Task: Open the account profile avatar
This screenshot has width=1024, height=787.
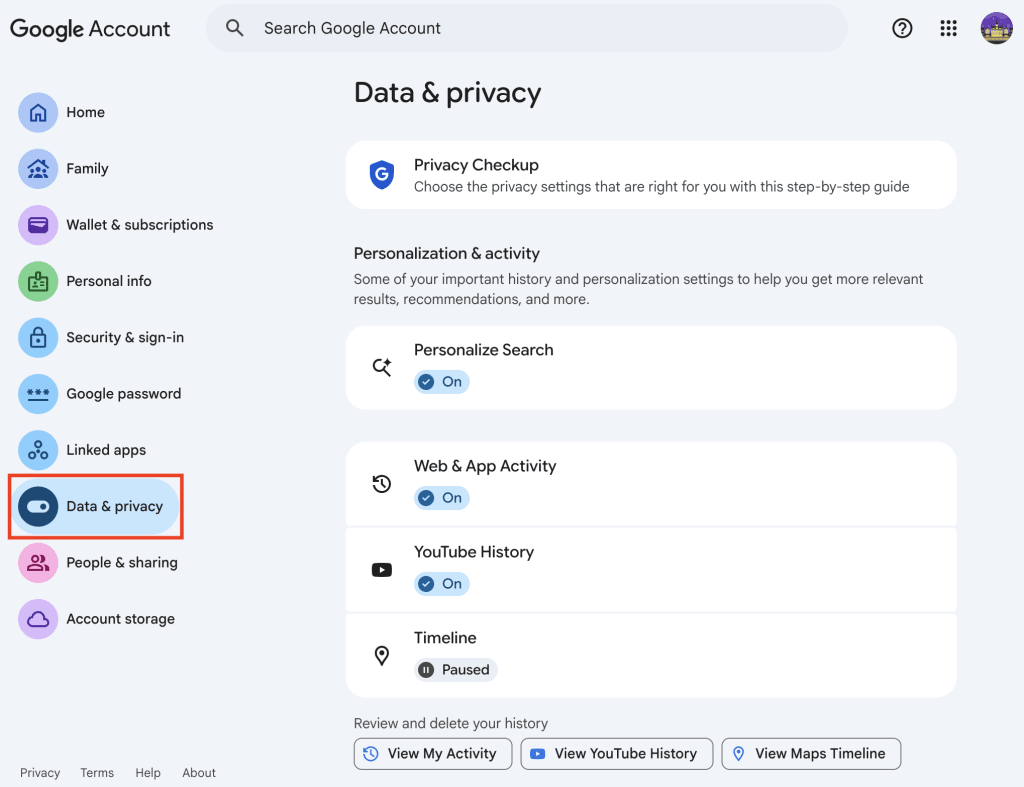Action: pos(996,28)
